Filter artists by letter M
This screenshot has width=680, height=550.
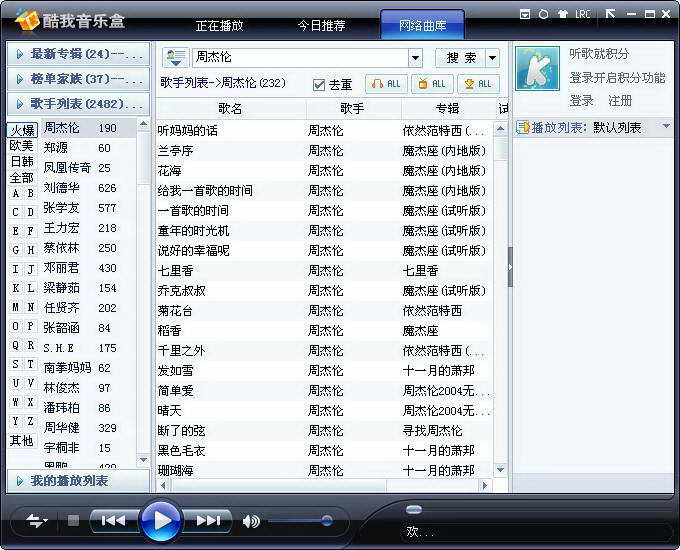[x=16, y=307]
